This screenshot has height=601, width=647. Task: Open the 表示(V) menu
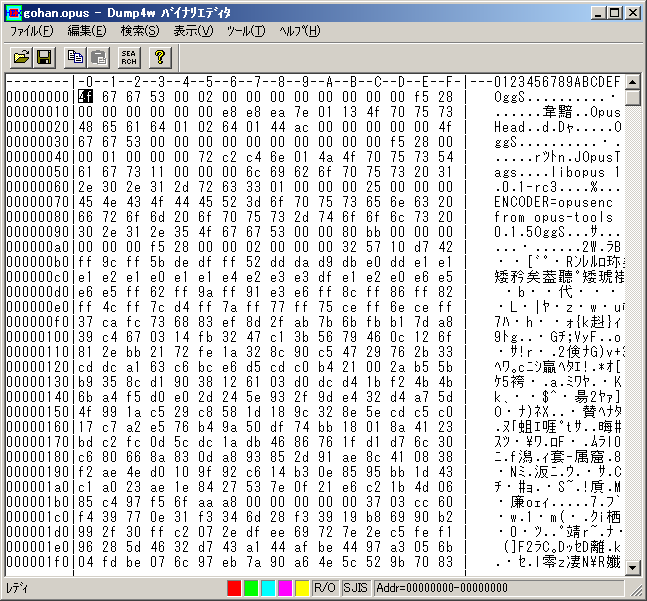pyautogui.click(x=193, y=31)
